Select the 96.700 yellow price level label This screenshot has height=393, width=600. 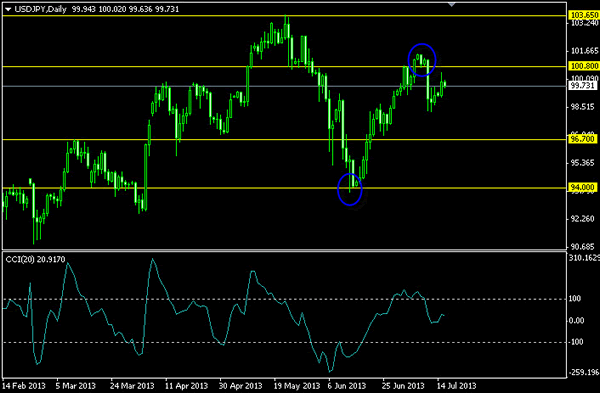pyautogui.click(x=582, y=139)
